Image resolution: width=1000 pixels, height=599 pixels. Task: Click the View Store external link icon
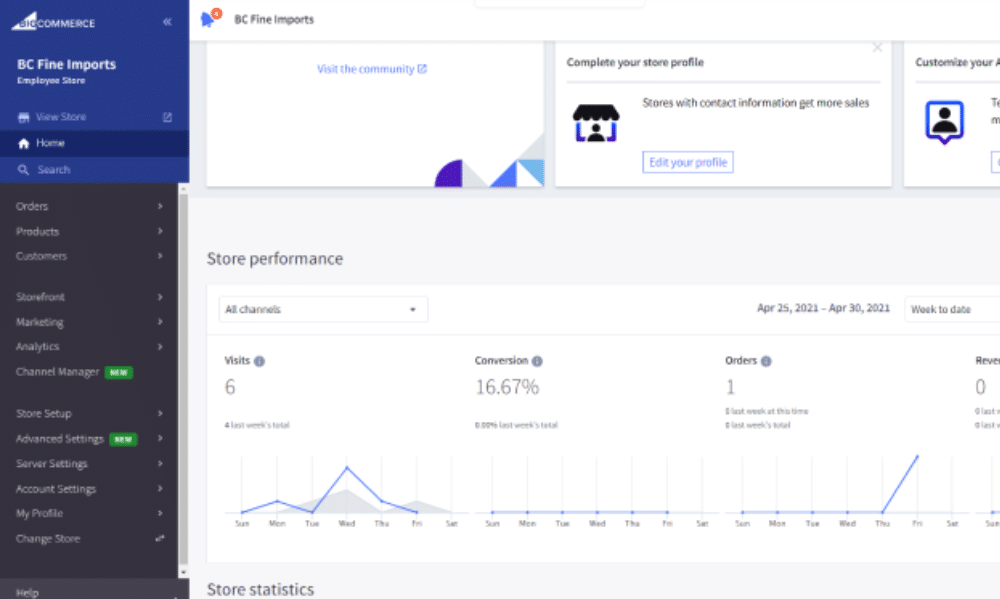(x=167, y=117)
